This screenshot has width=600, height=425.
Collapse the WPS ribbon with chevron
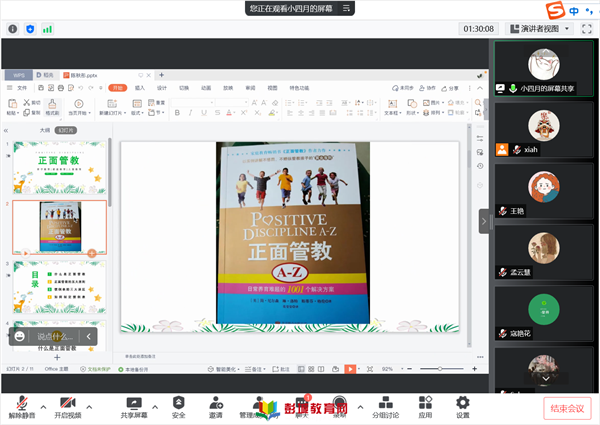coord(480,88)
